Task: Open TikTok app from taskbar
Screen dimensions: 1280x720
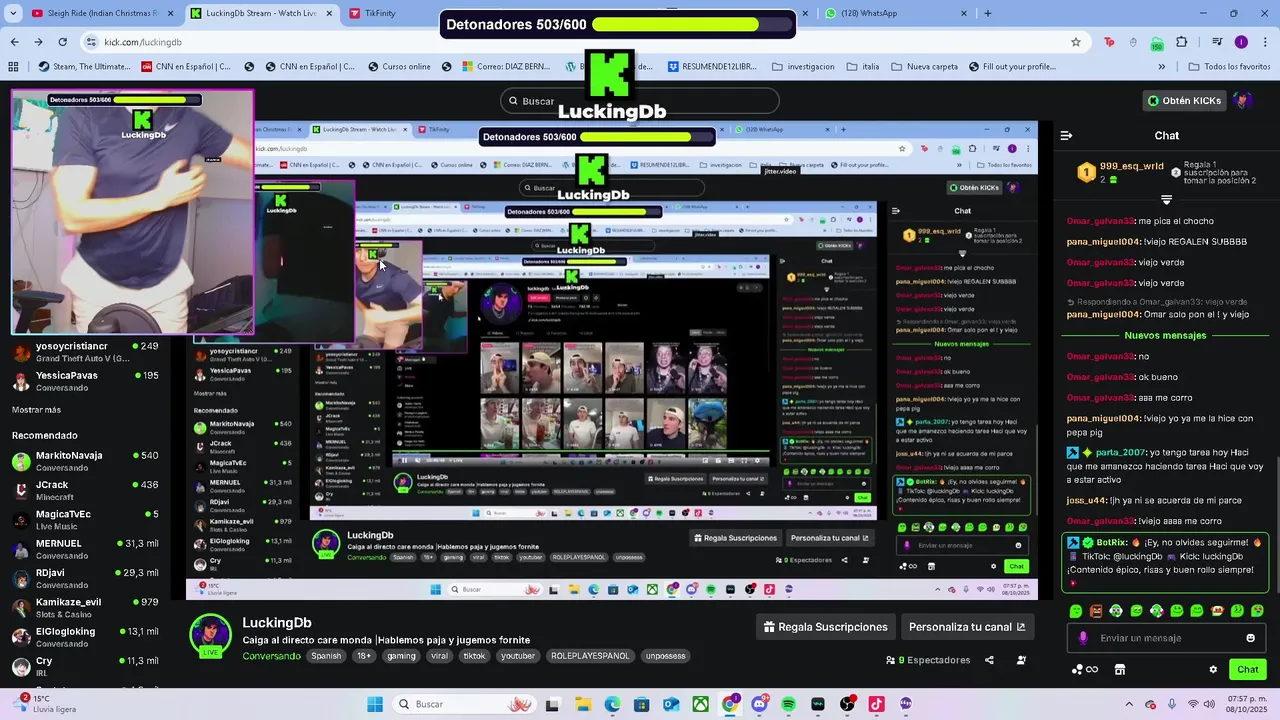Action: tap(876, 704)
